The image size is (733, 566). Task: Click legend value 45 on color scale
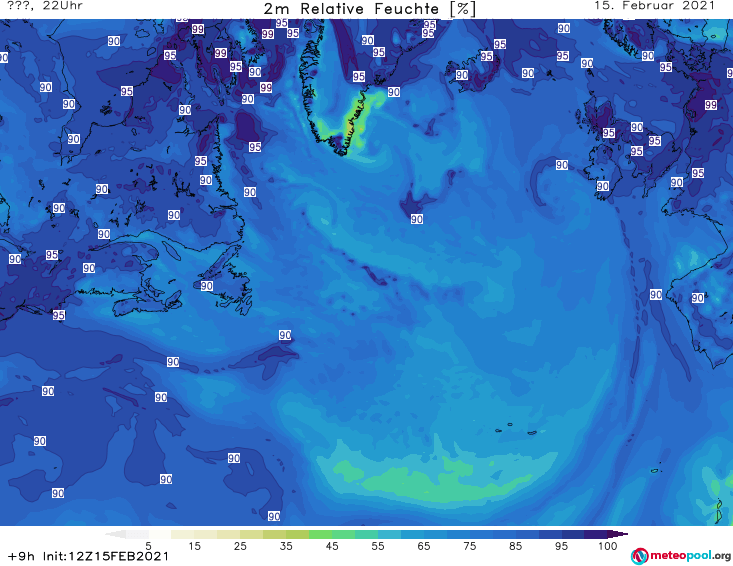[x=332, y=546]
